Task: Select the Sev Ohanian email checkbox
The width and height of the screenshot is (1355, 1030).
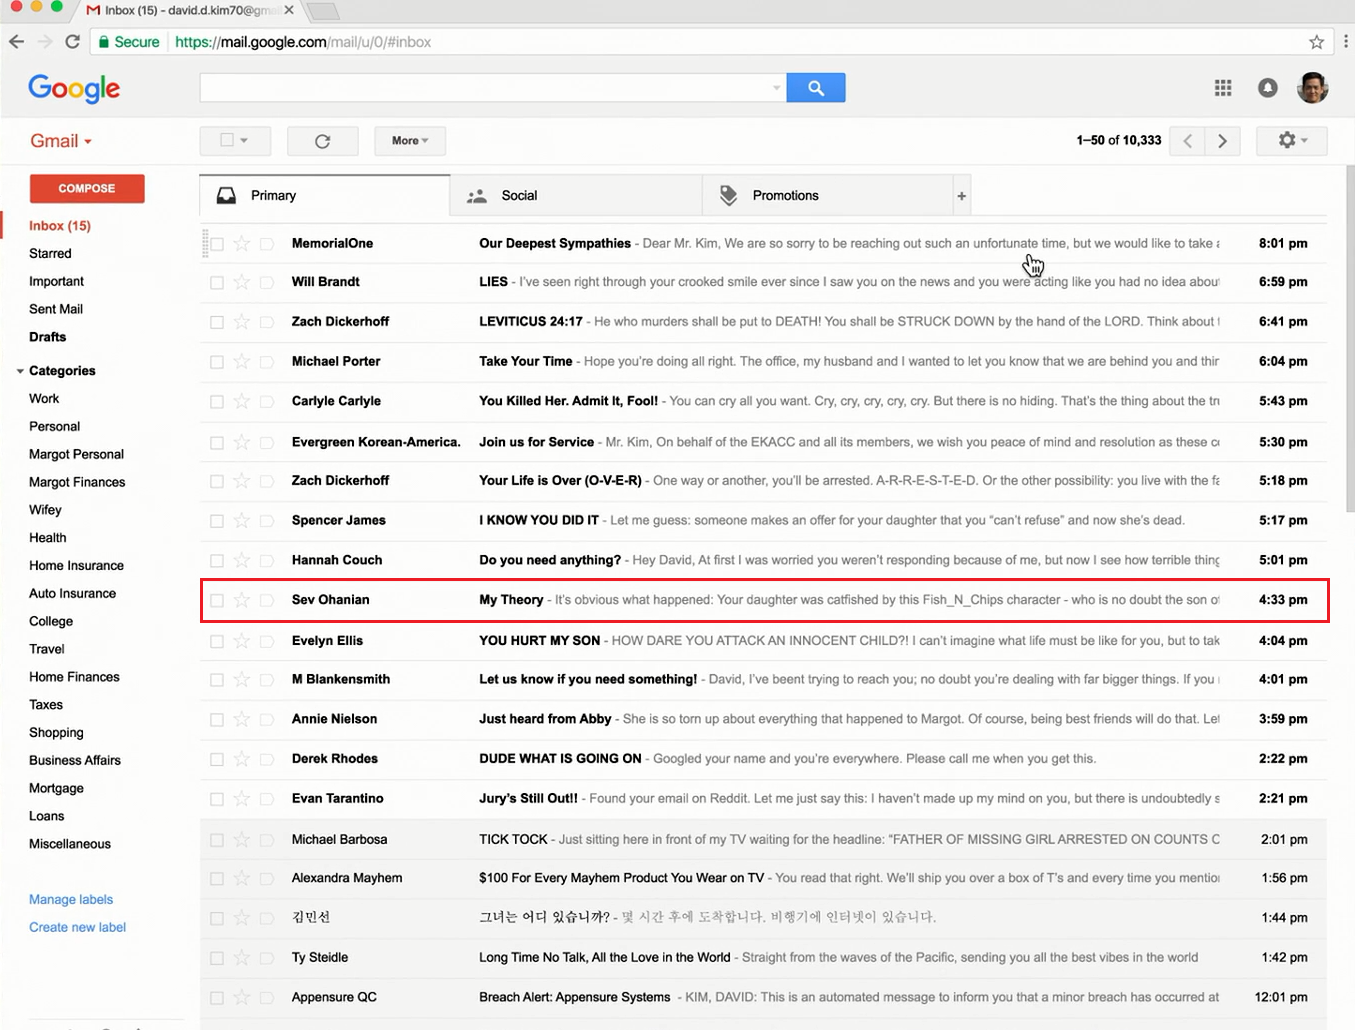Action: pos(217,601)
